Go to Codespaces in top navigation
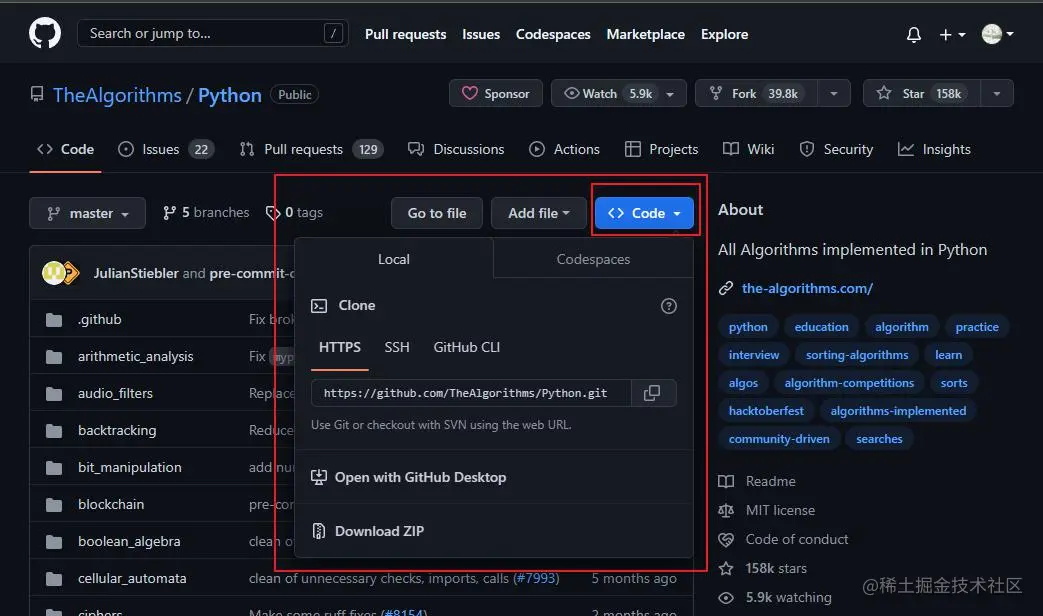This screenshot has width=1043, height=616. (x=553, y=35)
